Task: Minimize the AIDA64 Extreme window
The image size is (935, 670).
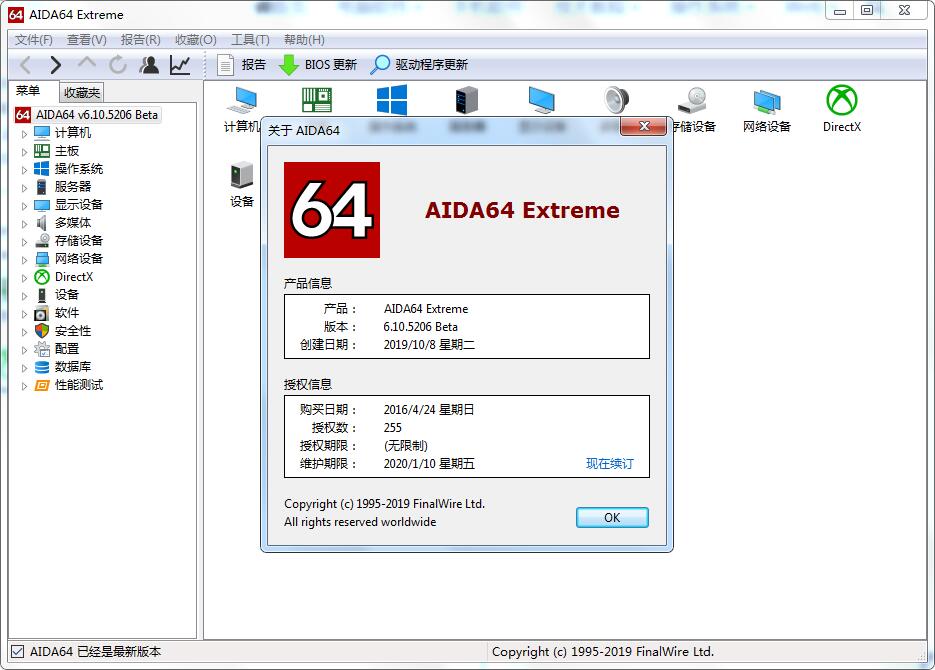Action: (840, 11)
